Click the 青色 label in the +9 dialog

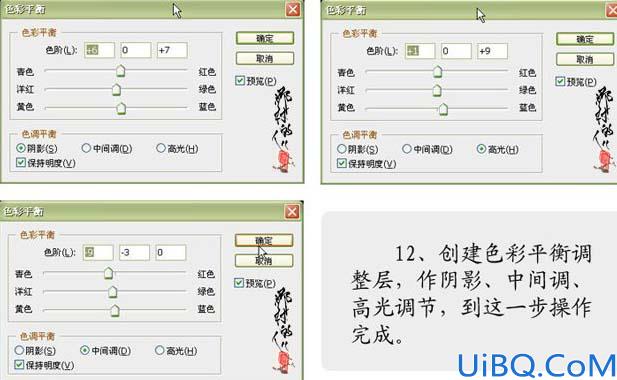pos(346,72)
